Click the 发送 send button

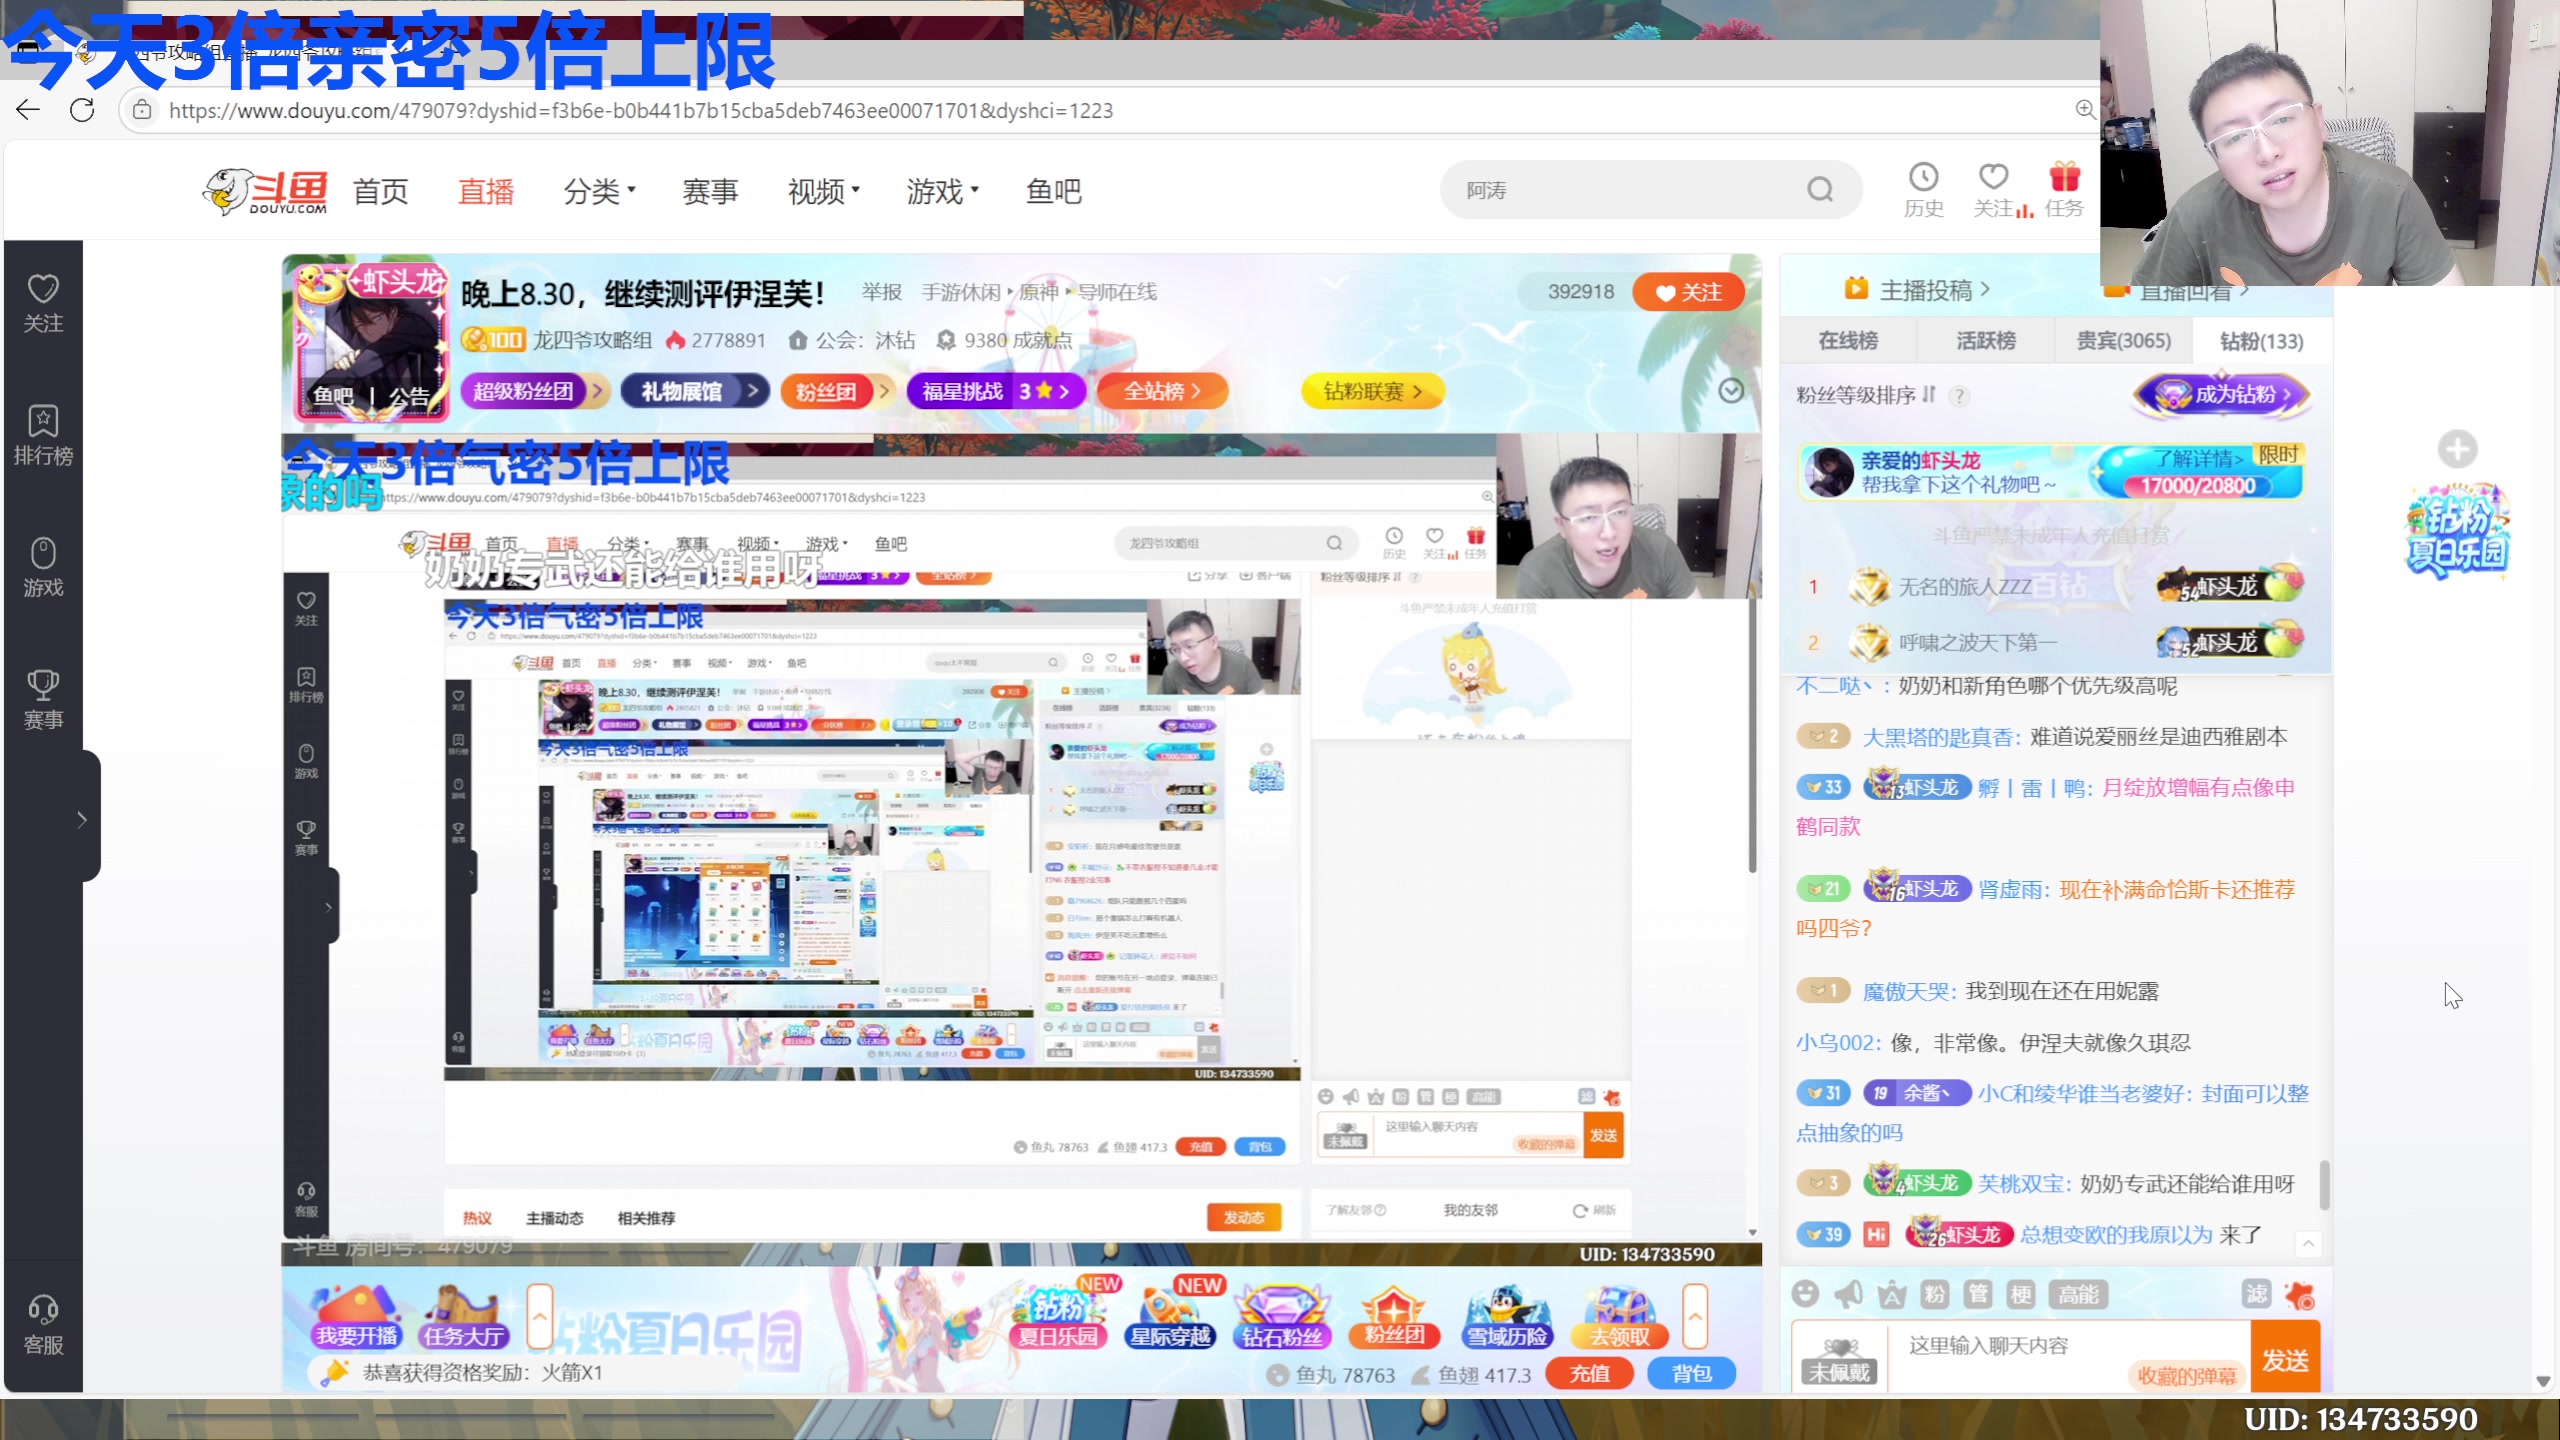click(x=2285, y=1358)
